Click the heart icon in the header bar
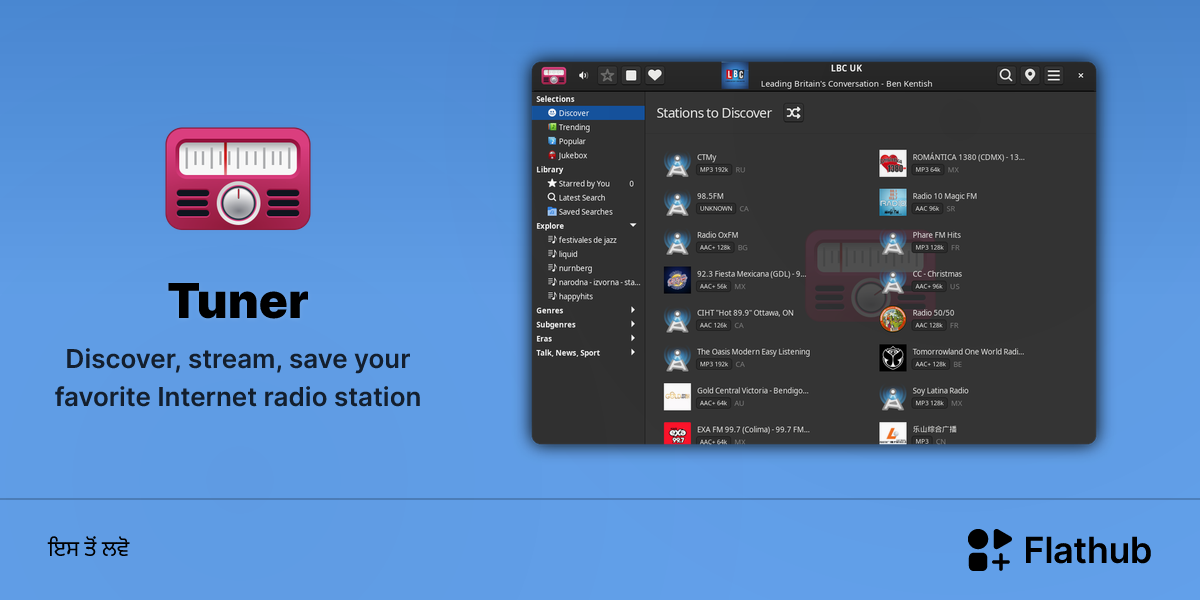Image resolution: width=1200 pixels, height=600 pixels. [655, 75]
